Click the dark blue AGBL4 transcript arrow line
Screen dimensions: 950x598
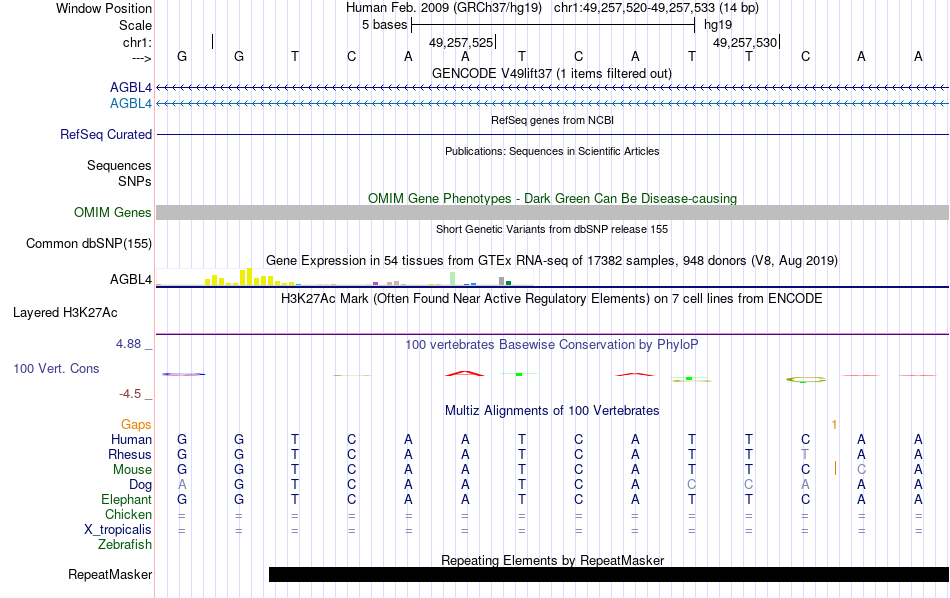tap(552, 88)
